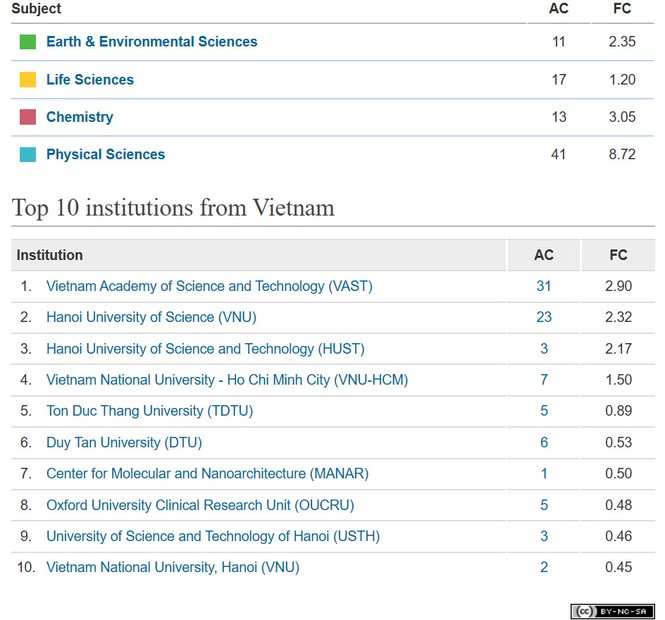
Task: Click the AC count 6 for Duy Tan University
Action: click(x=544, y=442)
